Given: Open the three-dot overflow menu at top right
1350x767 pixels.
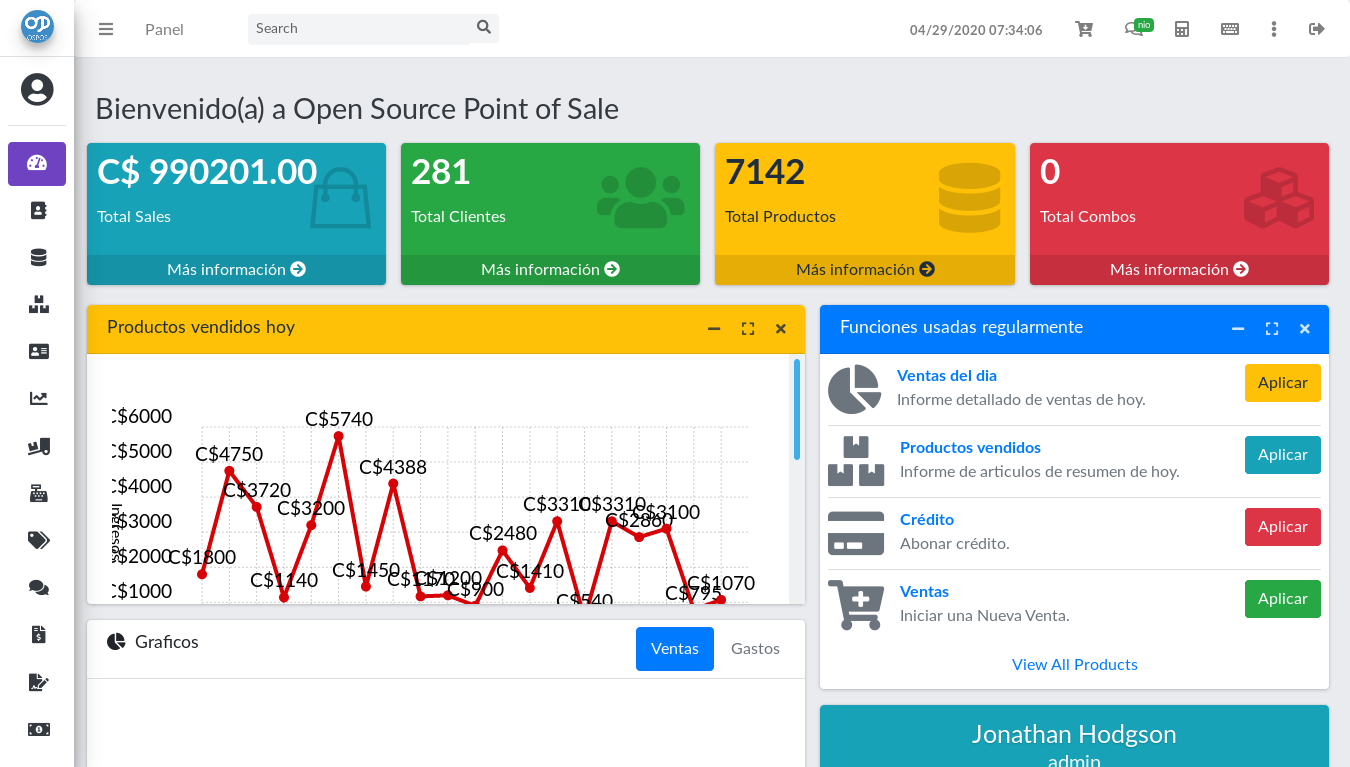Looking at the screenshot, I should tap(1273, 29).
